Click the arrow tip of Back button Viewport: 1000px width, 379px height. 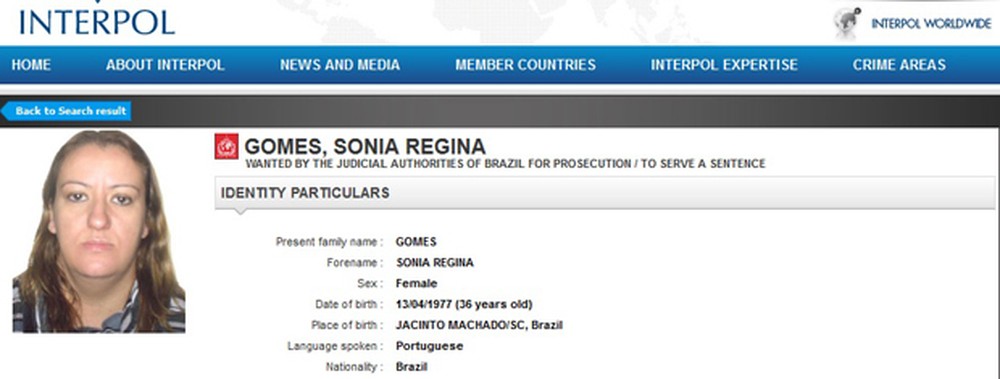click(5, 111)
